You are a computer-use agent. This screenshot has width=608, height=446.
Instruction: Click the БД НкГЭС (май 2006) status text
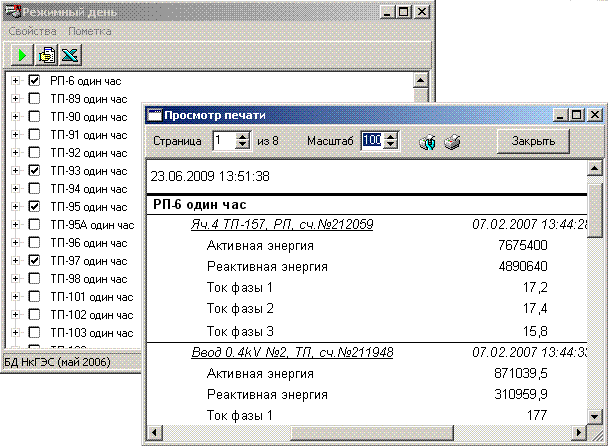(57, 362)
